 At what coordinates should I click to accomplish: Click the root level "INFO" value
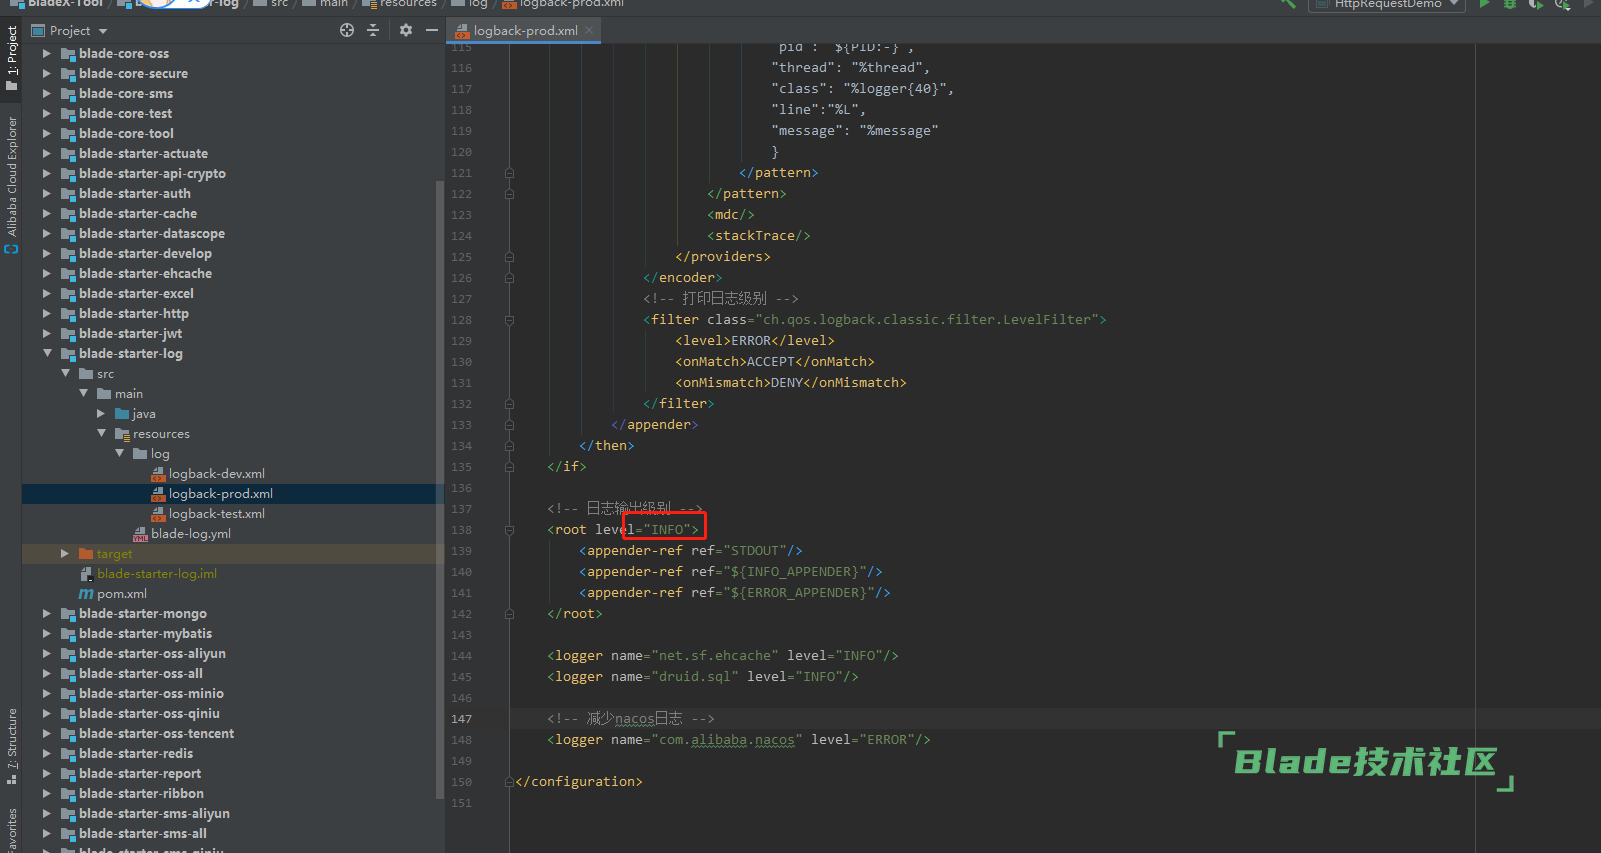click(x=667, y=530)
